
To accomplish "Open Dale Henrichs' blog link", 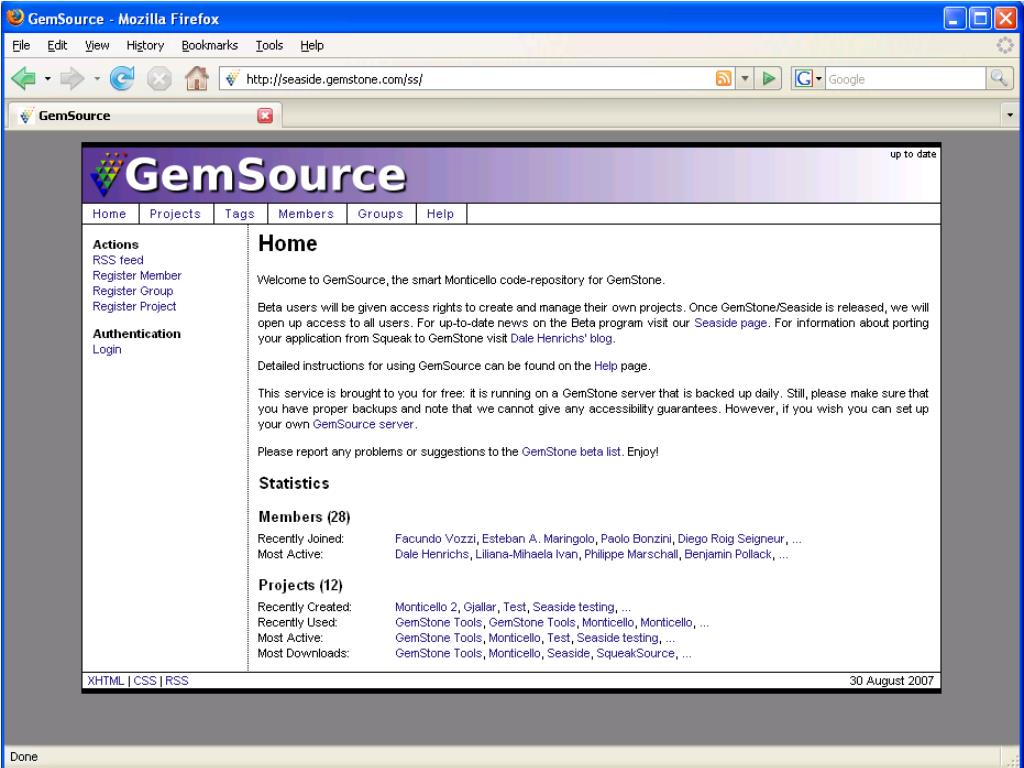I will [562, 338].
